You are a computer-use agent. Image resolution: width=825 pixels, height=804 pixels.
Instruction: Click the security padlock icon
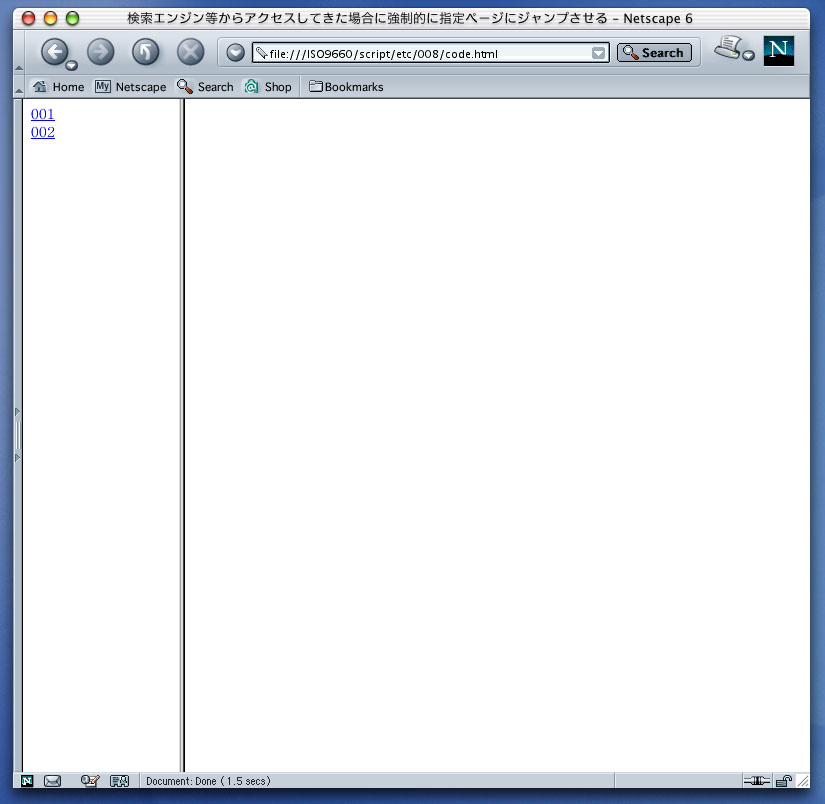(784, 781)
